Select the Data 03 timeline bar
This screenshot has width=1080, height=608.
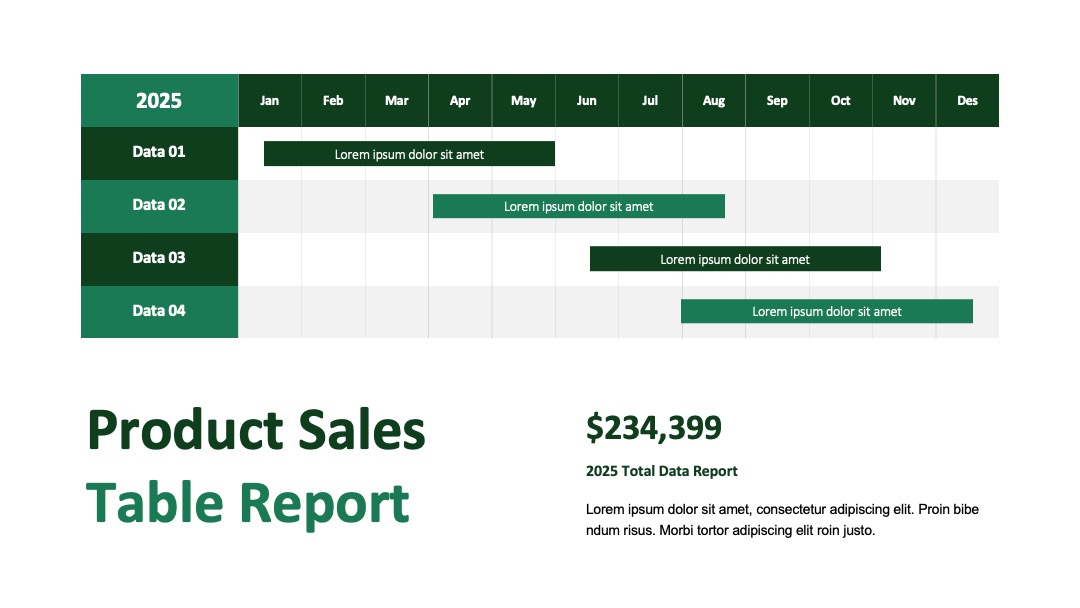[x=735, y=259]
